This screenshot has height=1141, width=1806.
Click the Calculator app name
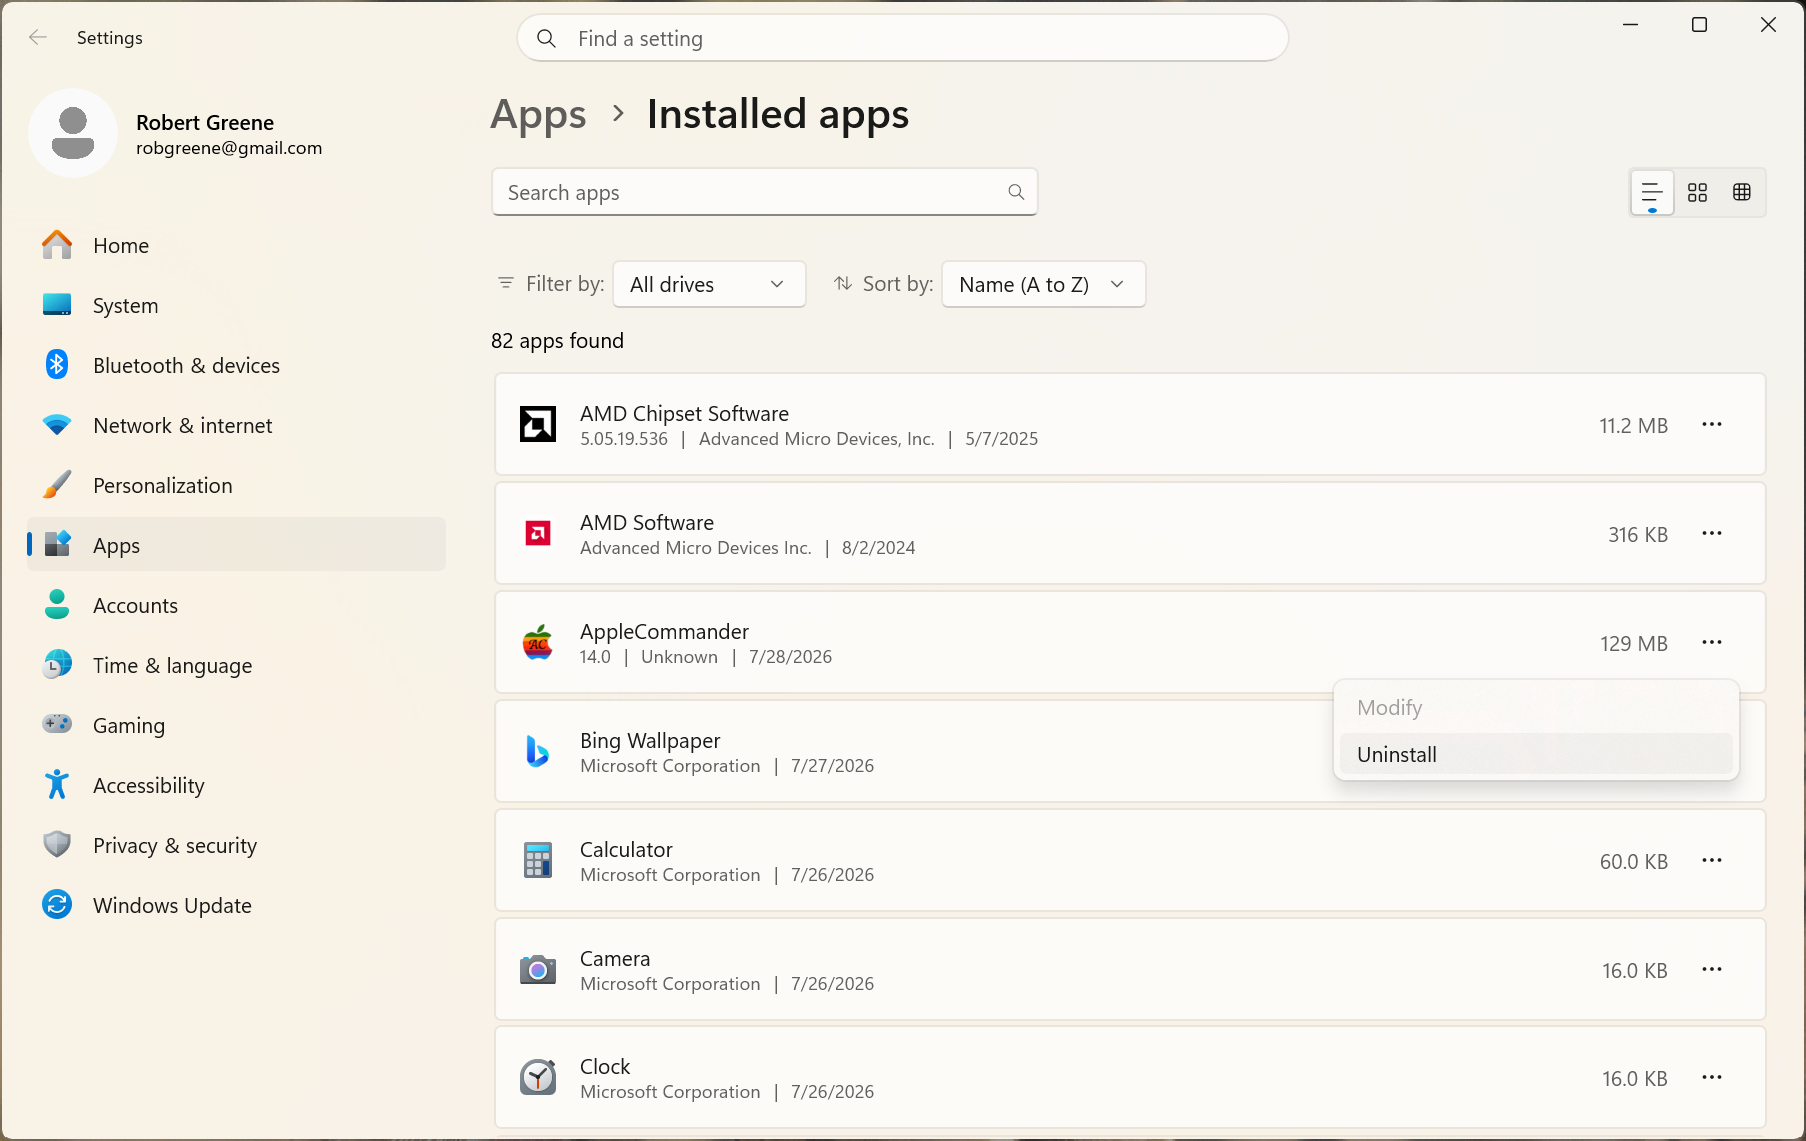(x=626, y=849)
